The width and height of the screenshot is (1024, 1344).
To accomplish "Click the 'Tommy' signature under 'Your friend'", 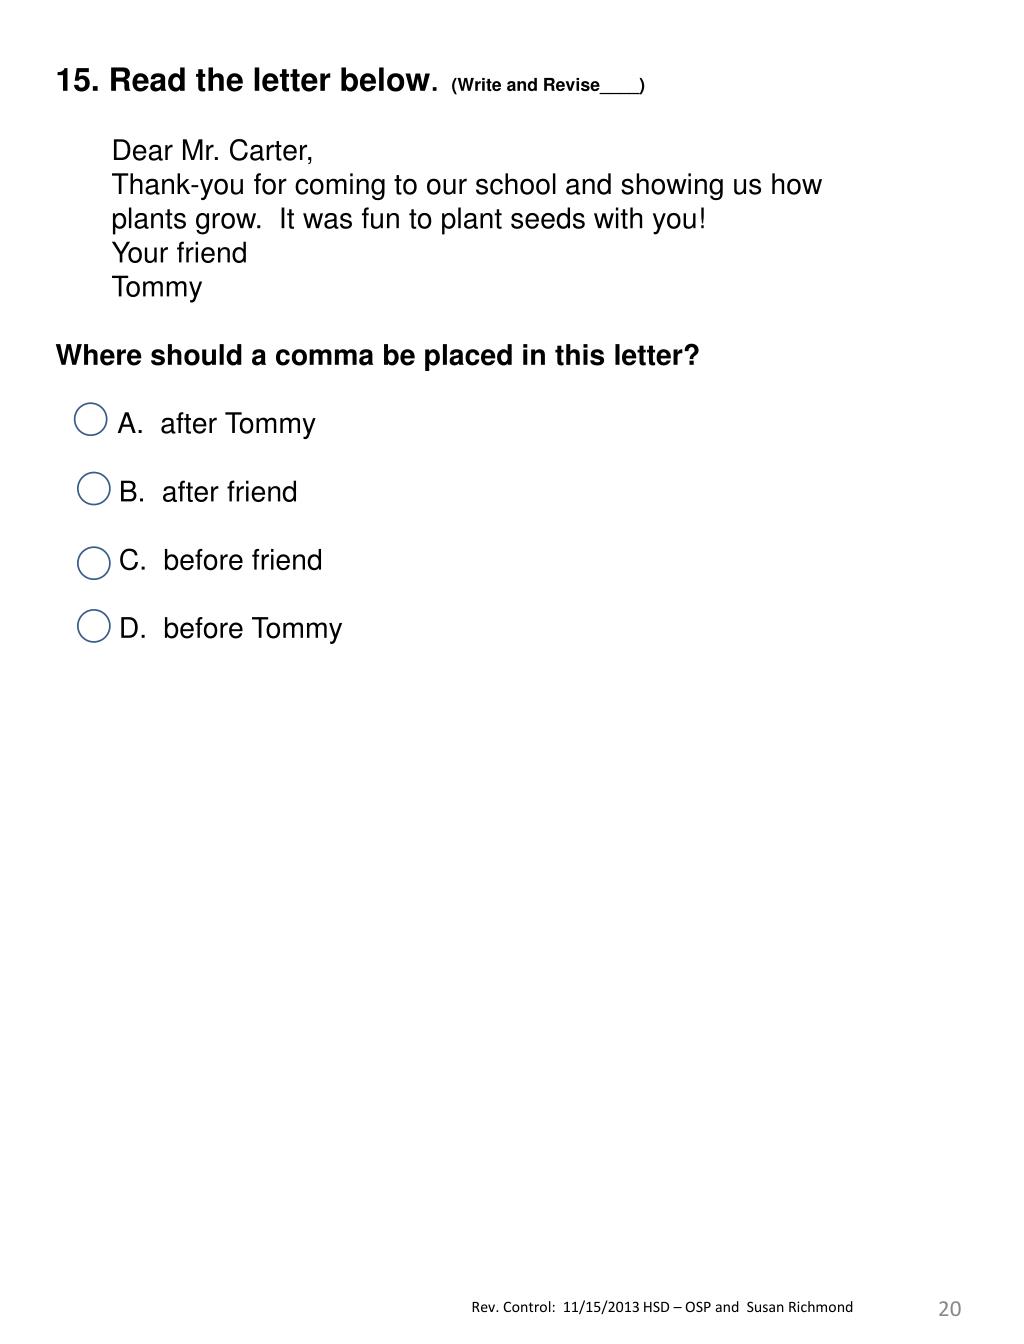I will [157, 288].
